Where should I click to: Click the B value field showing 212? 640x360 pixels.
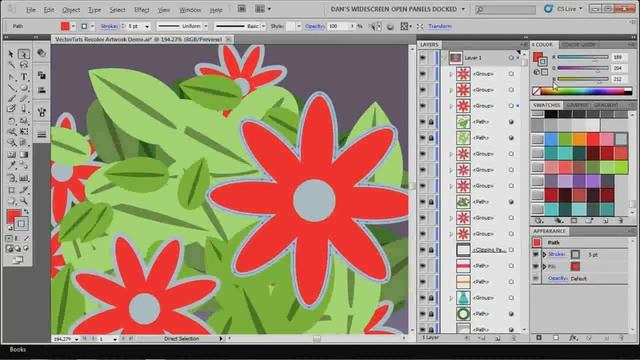620,79
